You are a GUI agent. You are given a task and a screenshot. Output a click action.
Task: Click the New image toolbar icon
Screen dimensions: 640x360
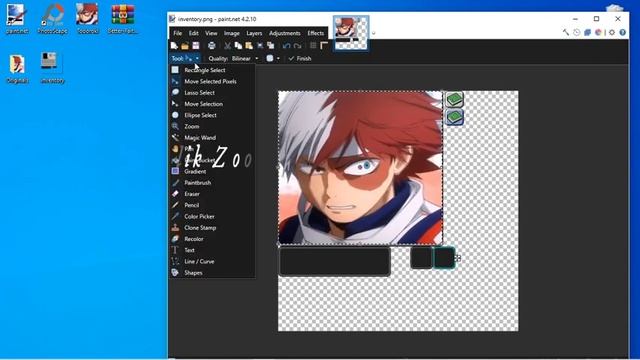pyautogui.click(x=174, y=46)
